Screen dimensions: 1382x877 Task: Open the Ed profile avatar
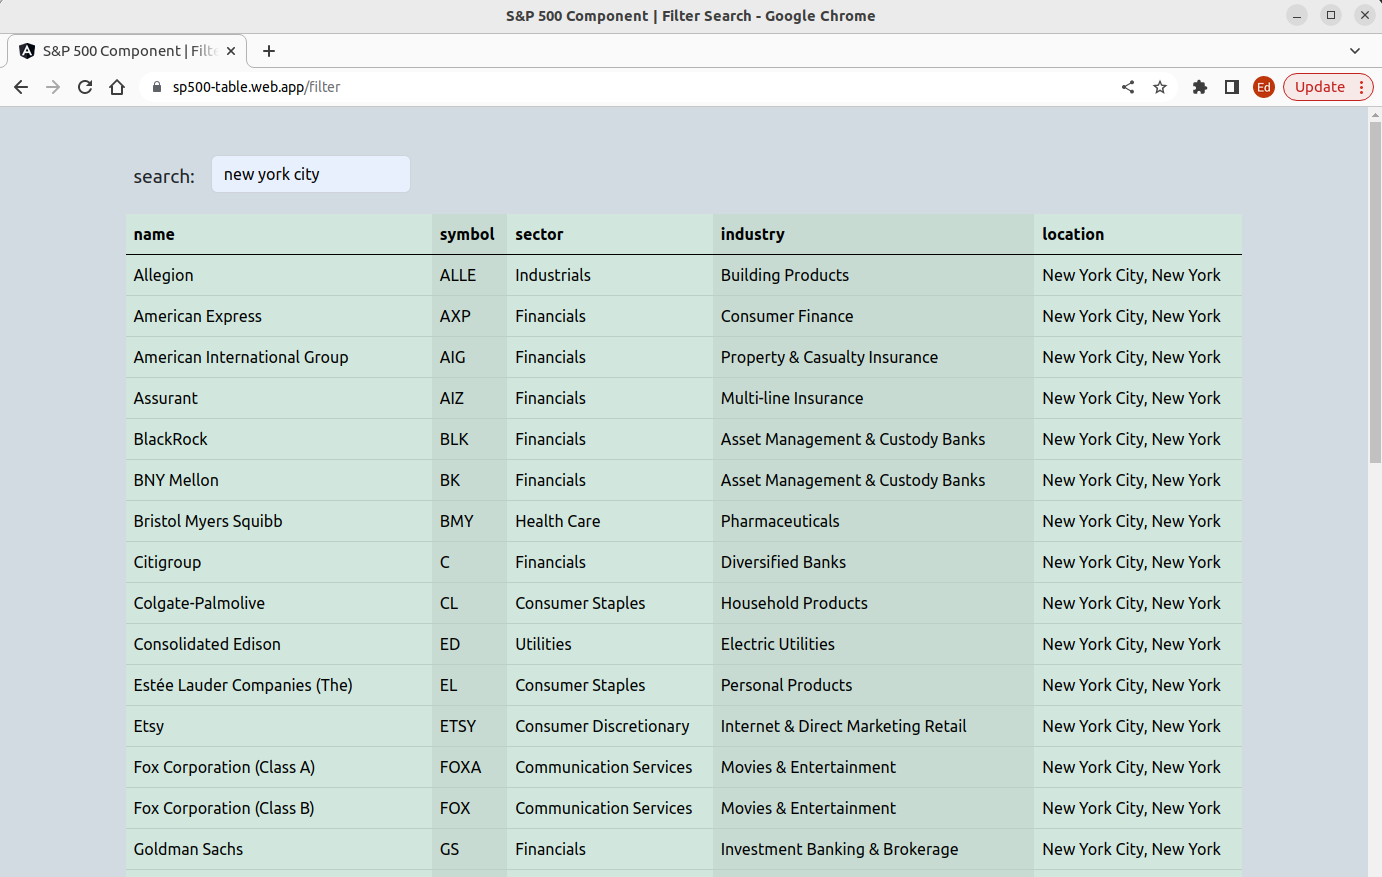(1264, 87)
